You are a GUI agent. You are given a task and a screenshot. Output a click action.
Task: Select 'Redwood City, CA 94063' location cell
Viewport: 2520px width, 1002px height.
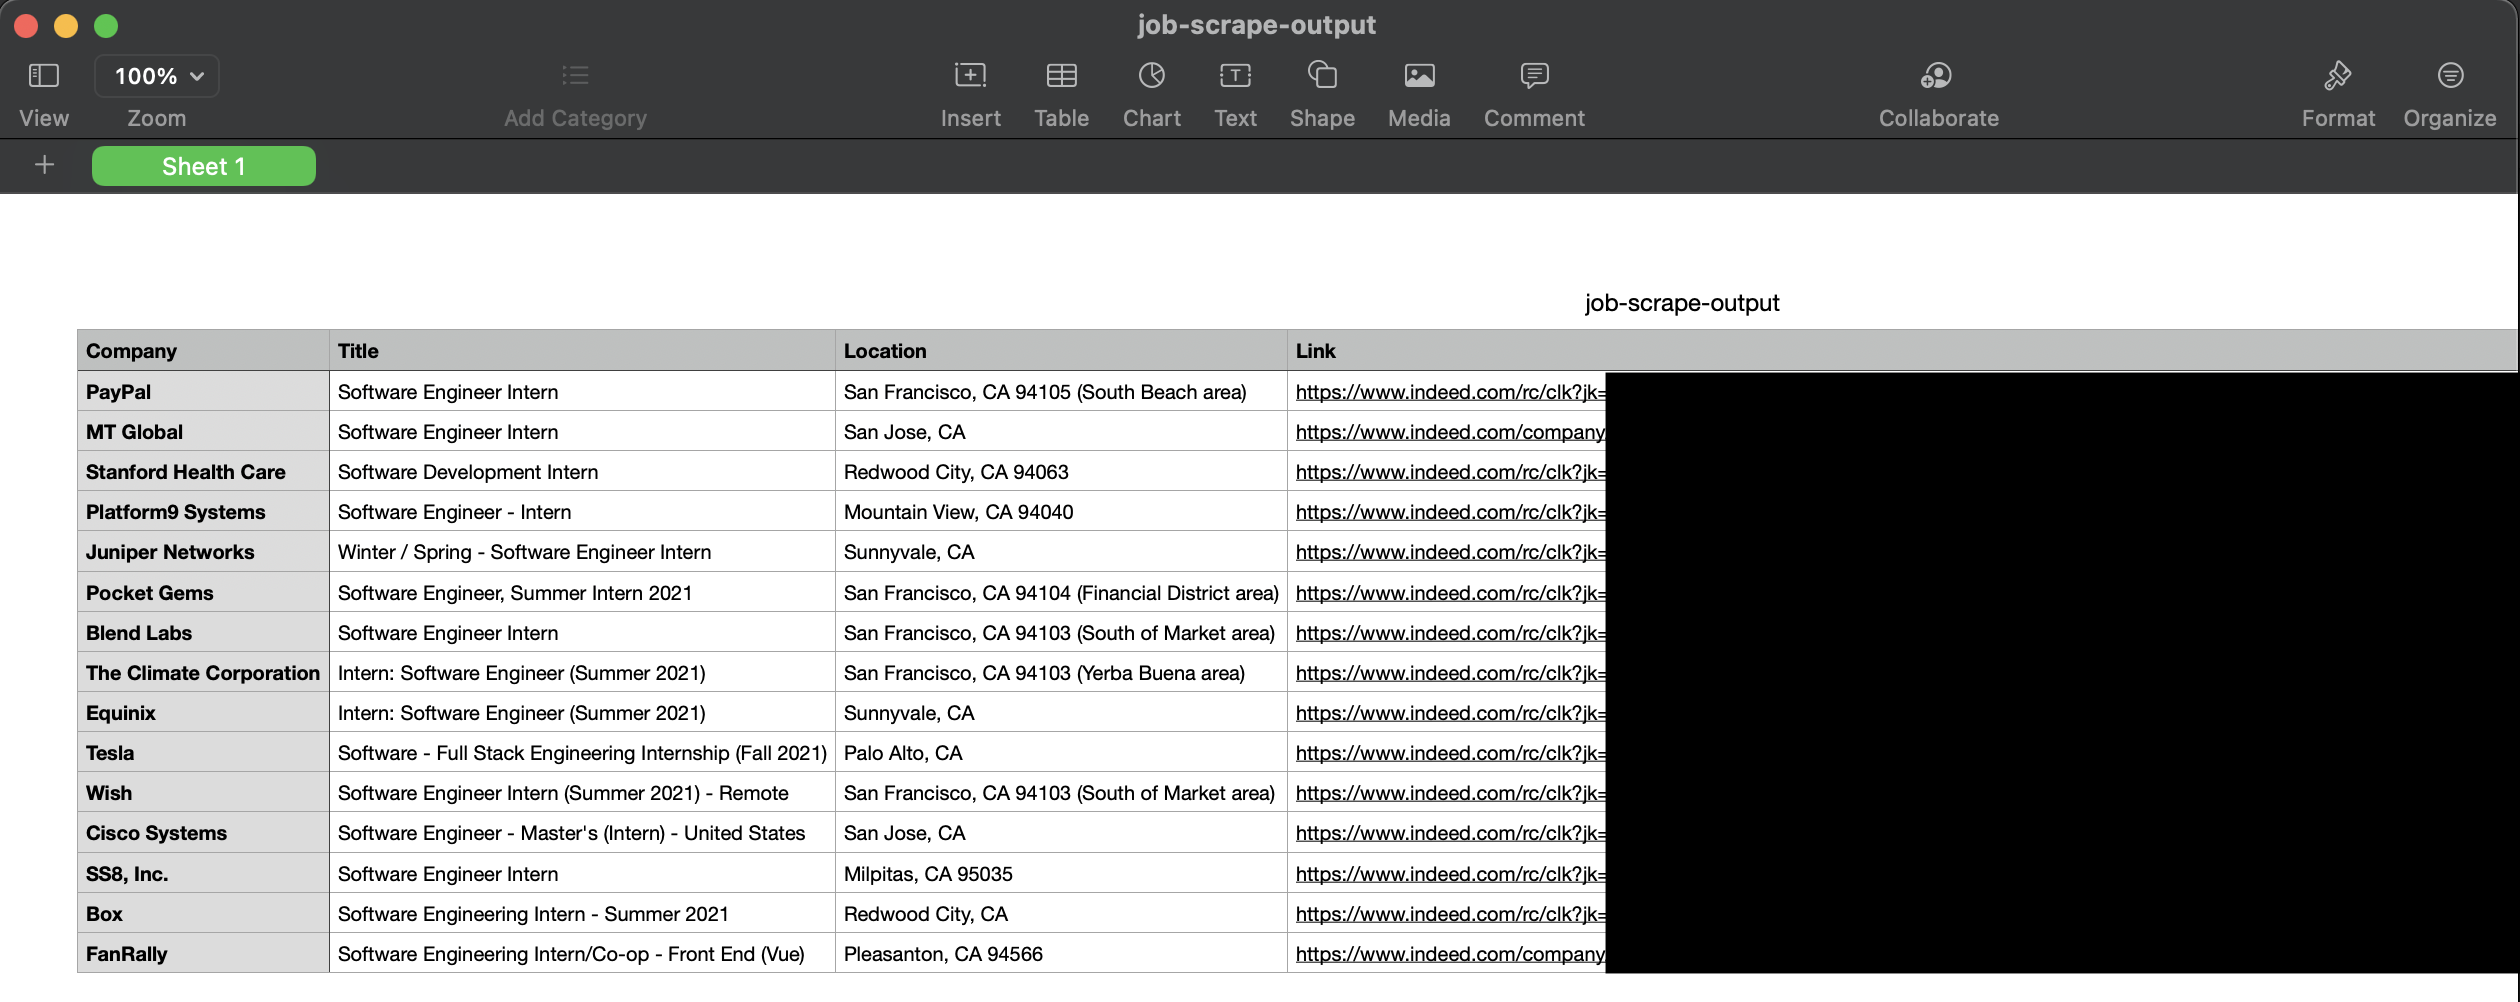[1061, 472]
